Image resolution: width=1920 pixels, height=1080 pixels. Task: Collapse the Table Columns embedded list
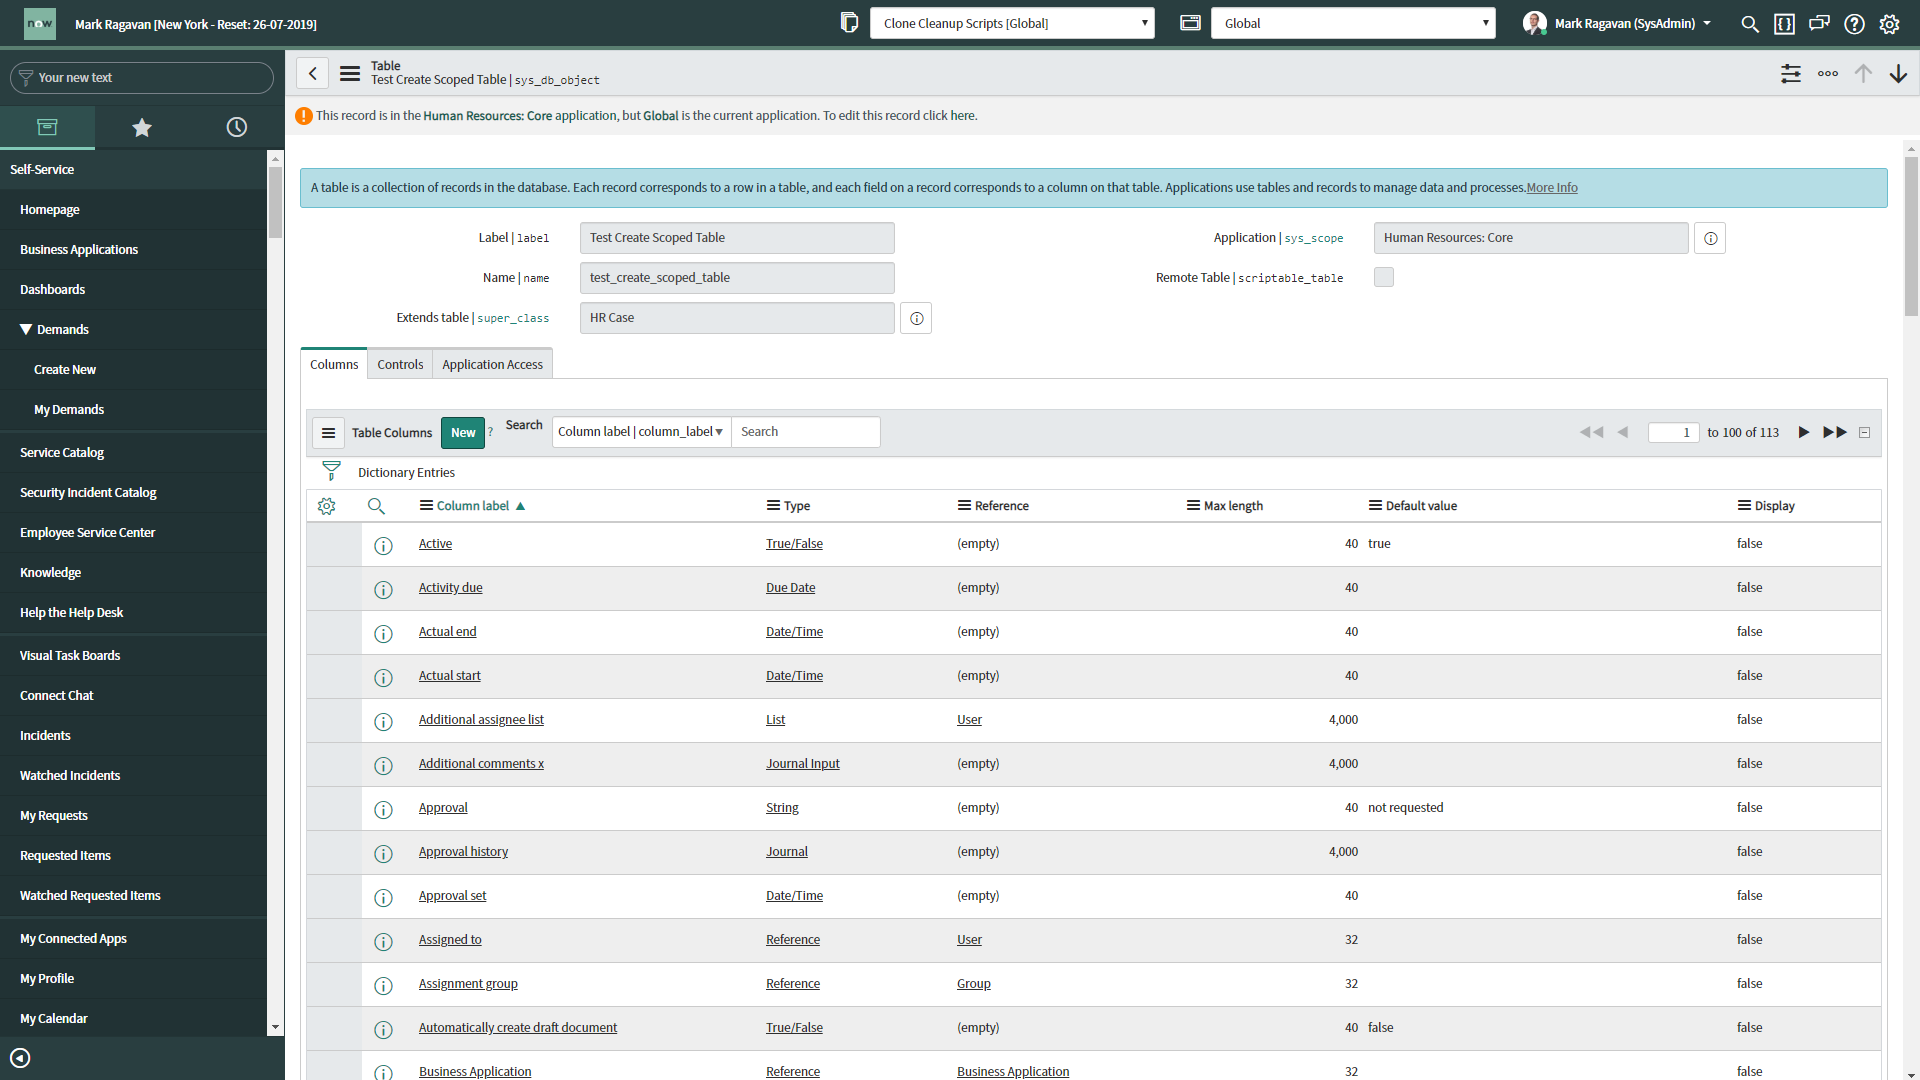pyautogui.click(x=1865, y=433)
